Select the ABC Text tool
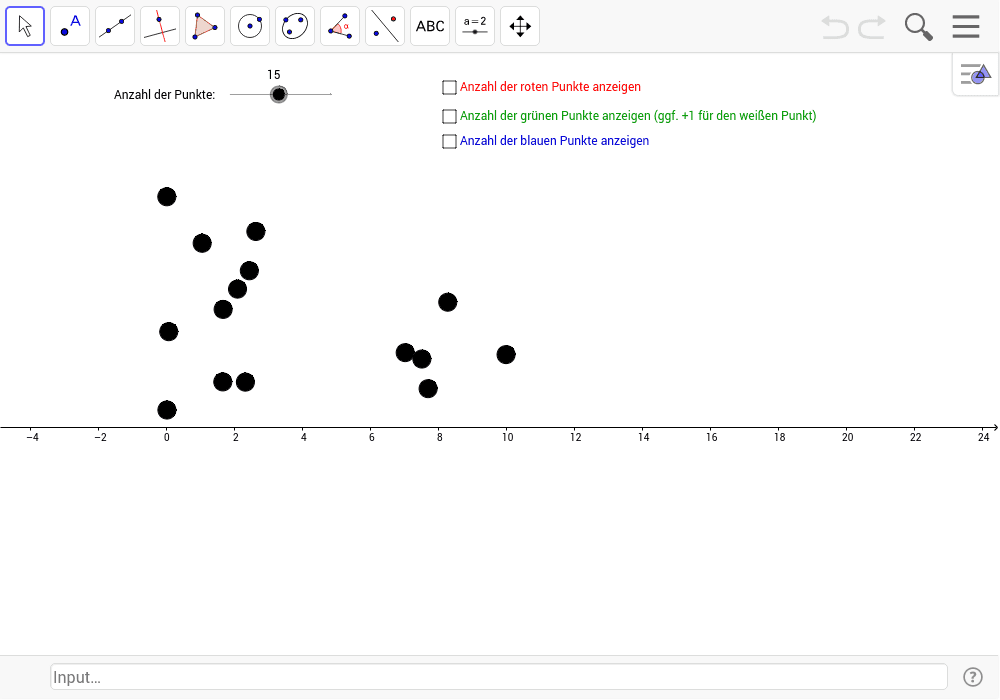1000x700 pixels. click(x=430, y=26)
